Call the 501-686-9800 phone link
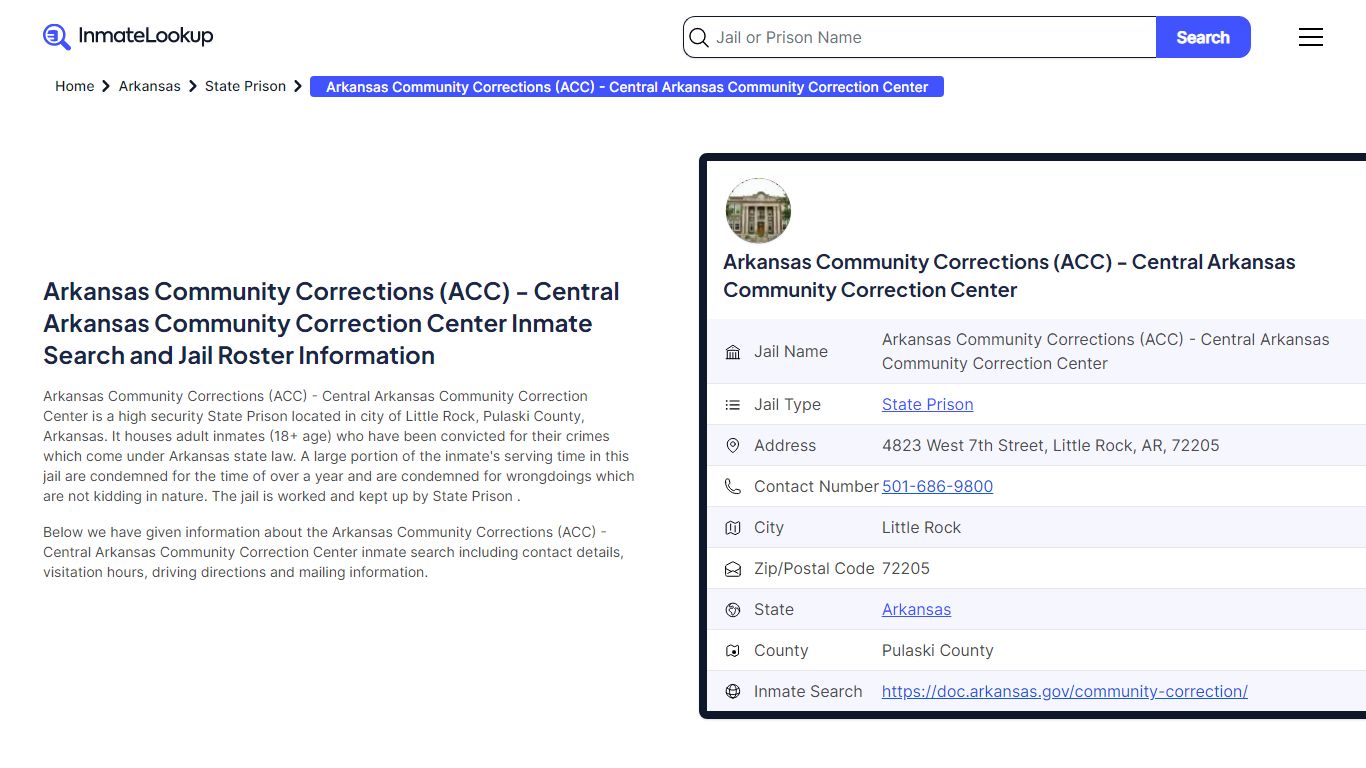The height and width of the screenshot is (768, 1366). click(937, 487)
